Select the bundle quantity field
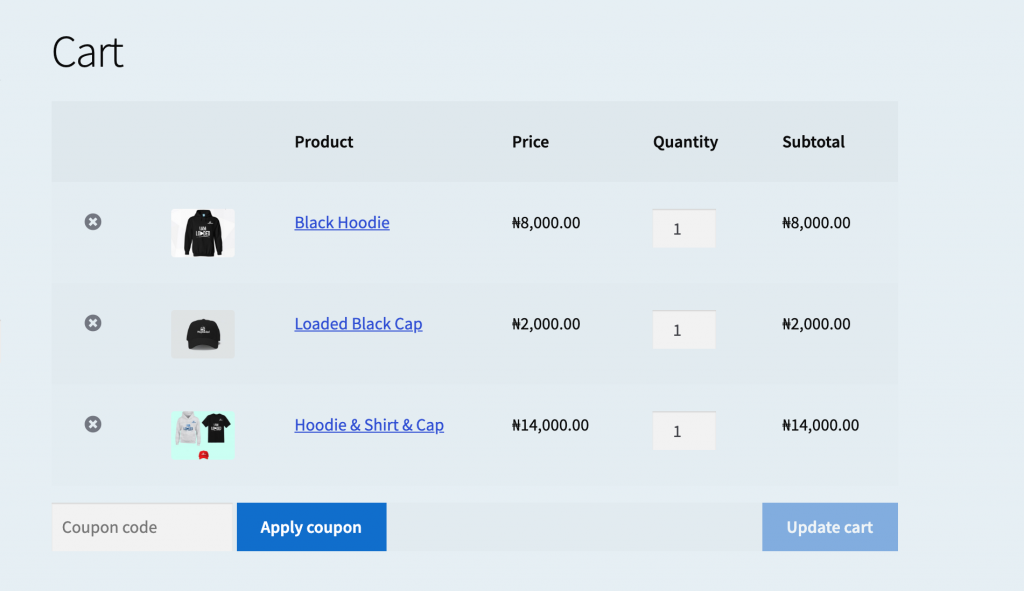The height and width of the screenshot is (591, 1024). tap(684, 430)
